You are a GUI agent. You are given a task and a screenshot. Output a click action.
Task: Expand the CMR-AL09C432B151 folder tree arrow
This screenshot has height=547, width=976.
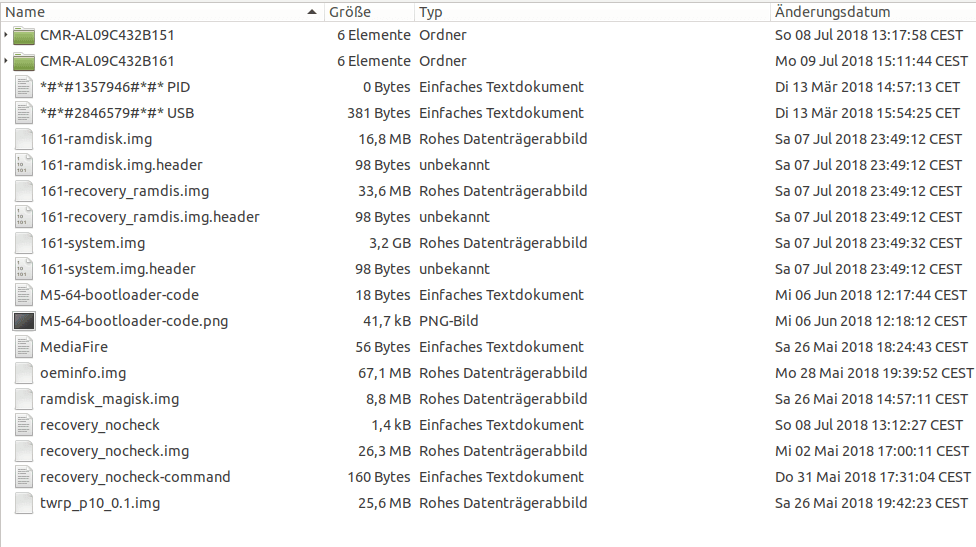(6, 35)
